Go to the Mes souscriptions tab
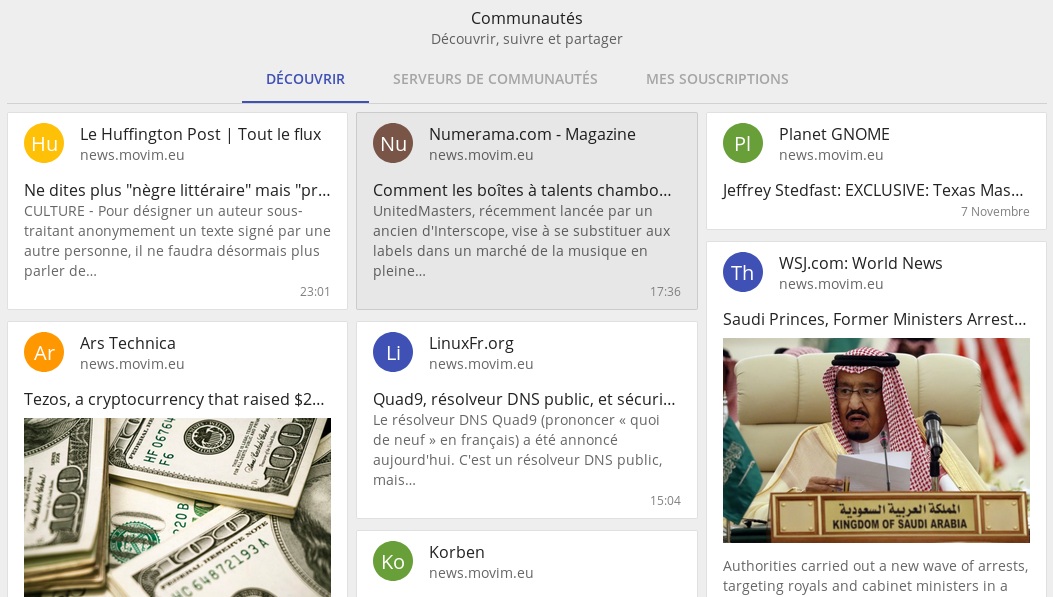Image resolution: width=1053 pixels, height=597 pixels. tap(717, 79)
